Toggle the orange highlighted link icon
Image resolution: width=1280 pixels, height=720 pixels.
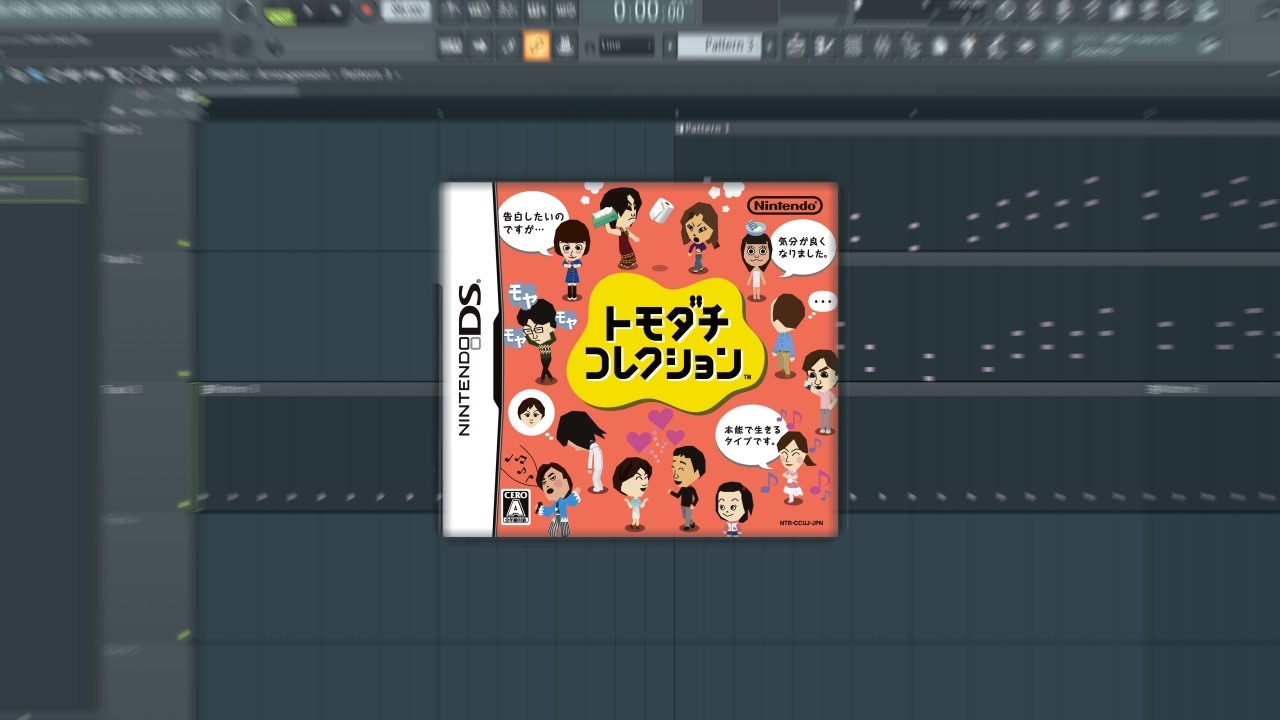point(537,45)
